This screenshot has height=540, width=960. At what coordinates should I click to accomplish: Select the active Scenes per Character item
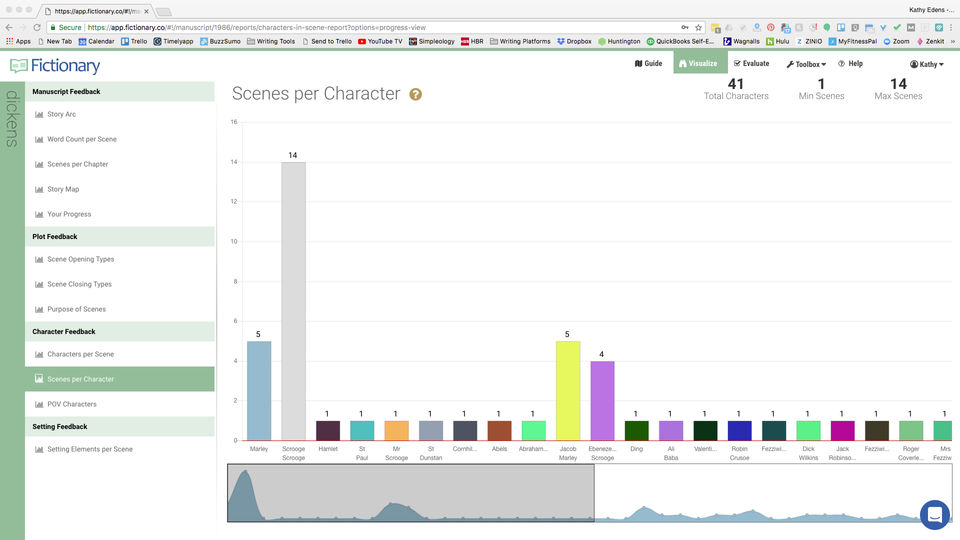point(119,379)
